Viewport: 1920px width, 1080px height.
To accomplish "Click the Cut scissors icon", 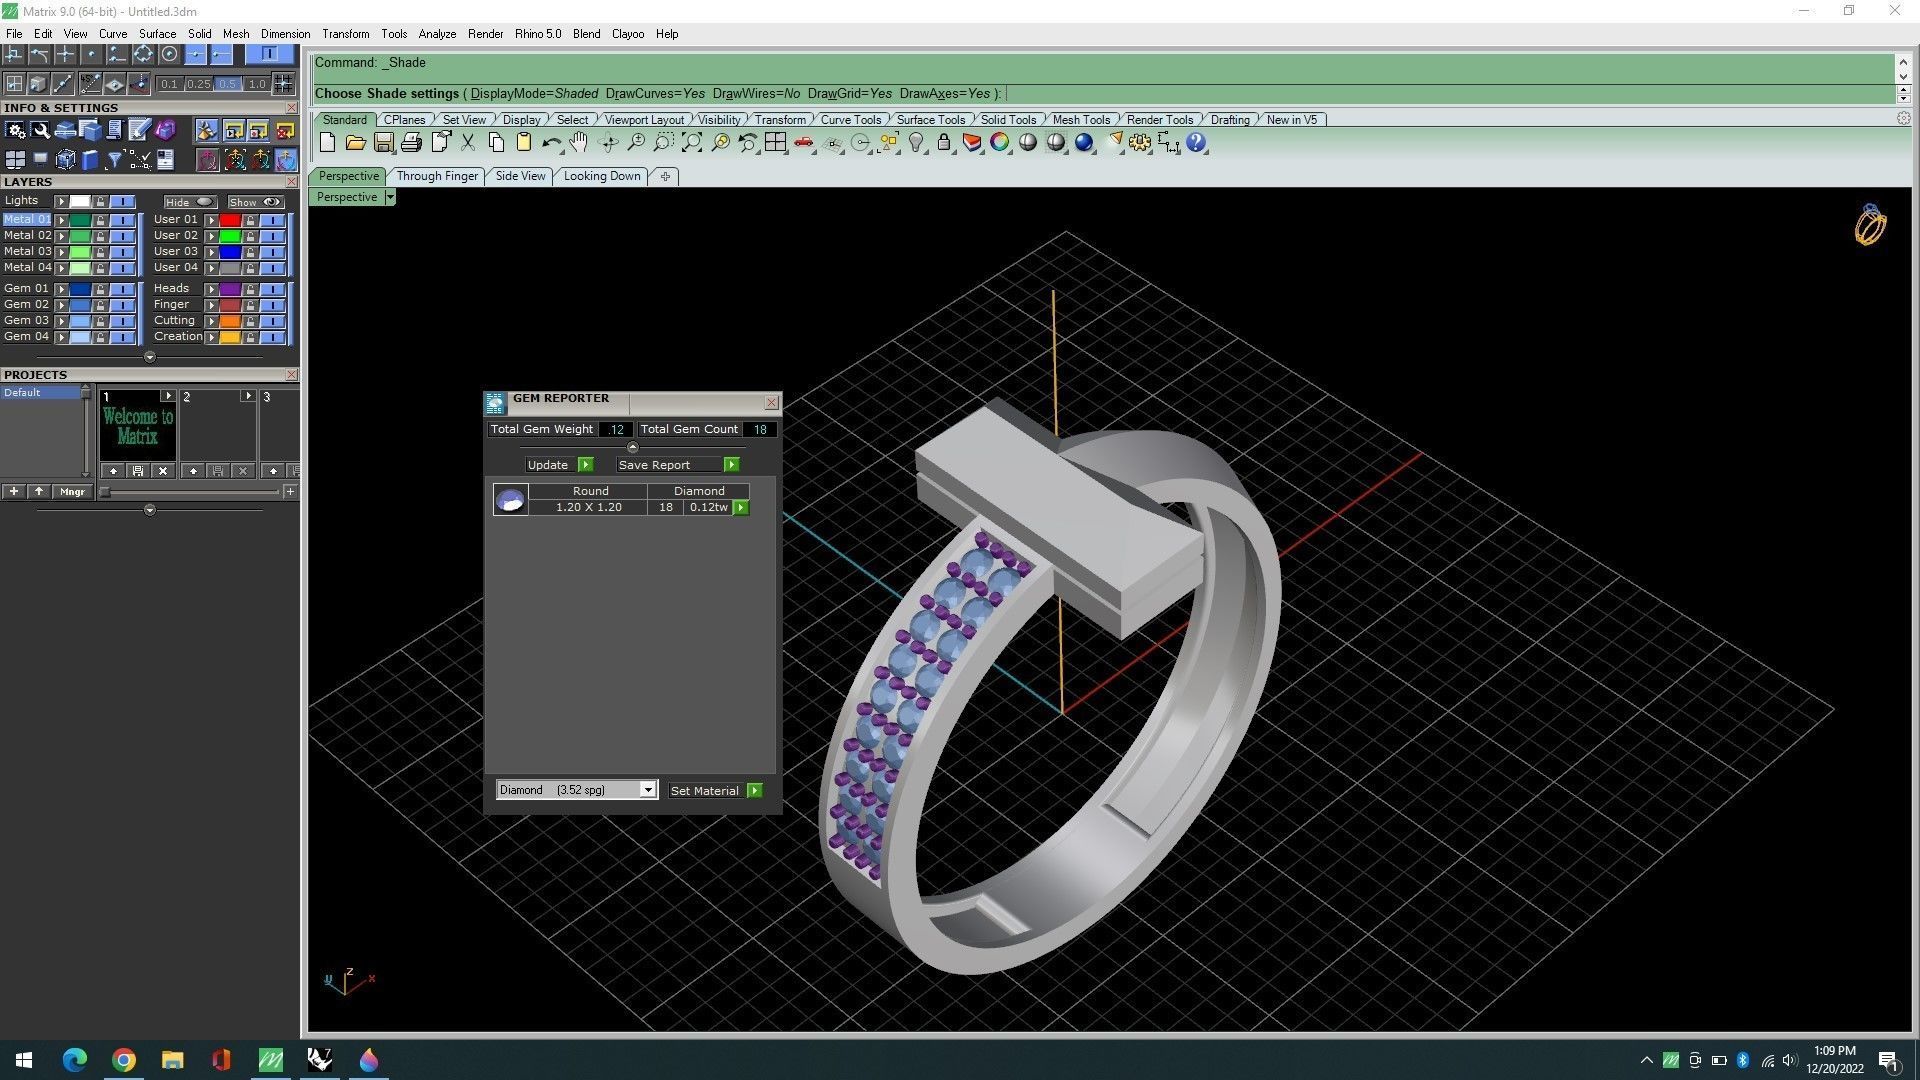I will point(467,143).
